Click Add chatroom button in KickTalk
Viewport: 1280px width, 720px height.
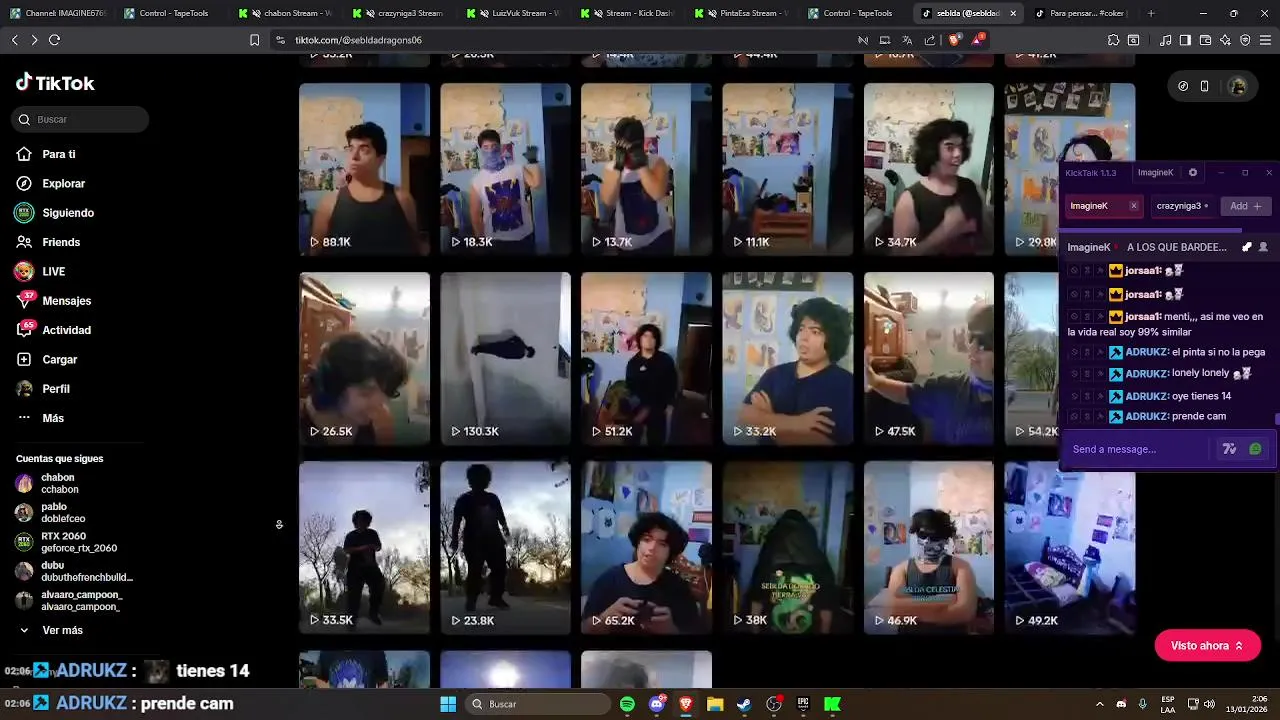pyautogui.click(x=1246, y=206)
